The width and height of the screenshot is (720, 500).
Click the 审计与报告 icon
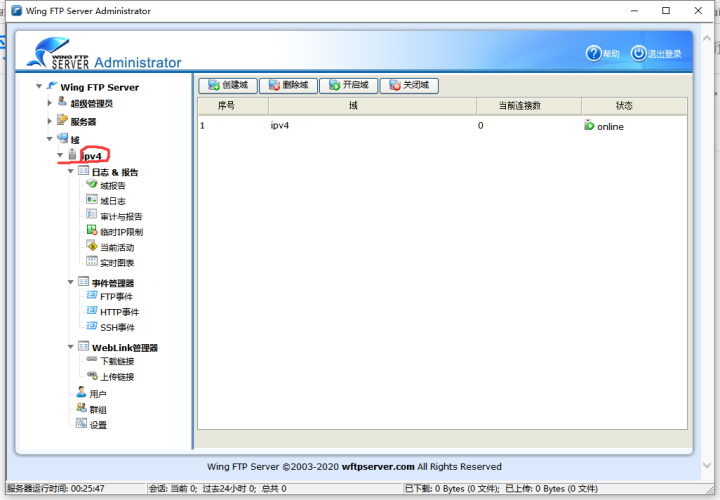pos(92,215)
